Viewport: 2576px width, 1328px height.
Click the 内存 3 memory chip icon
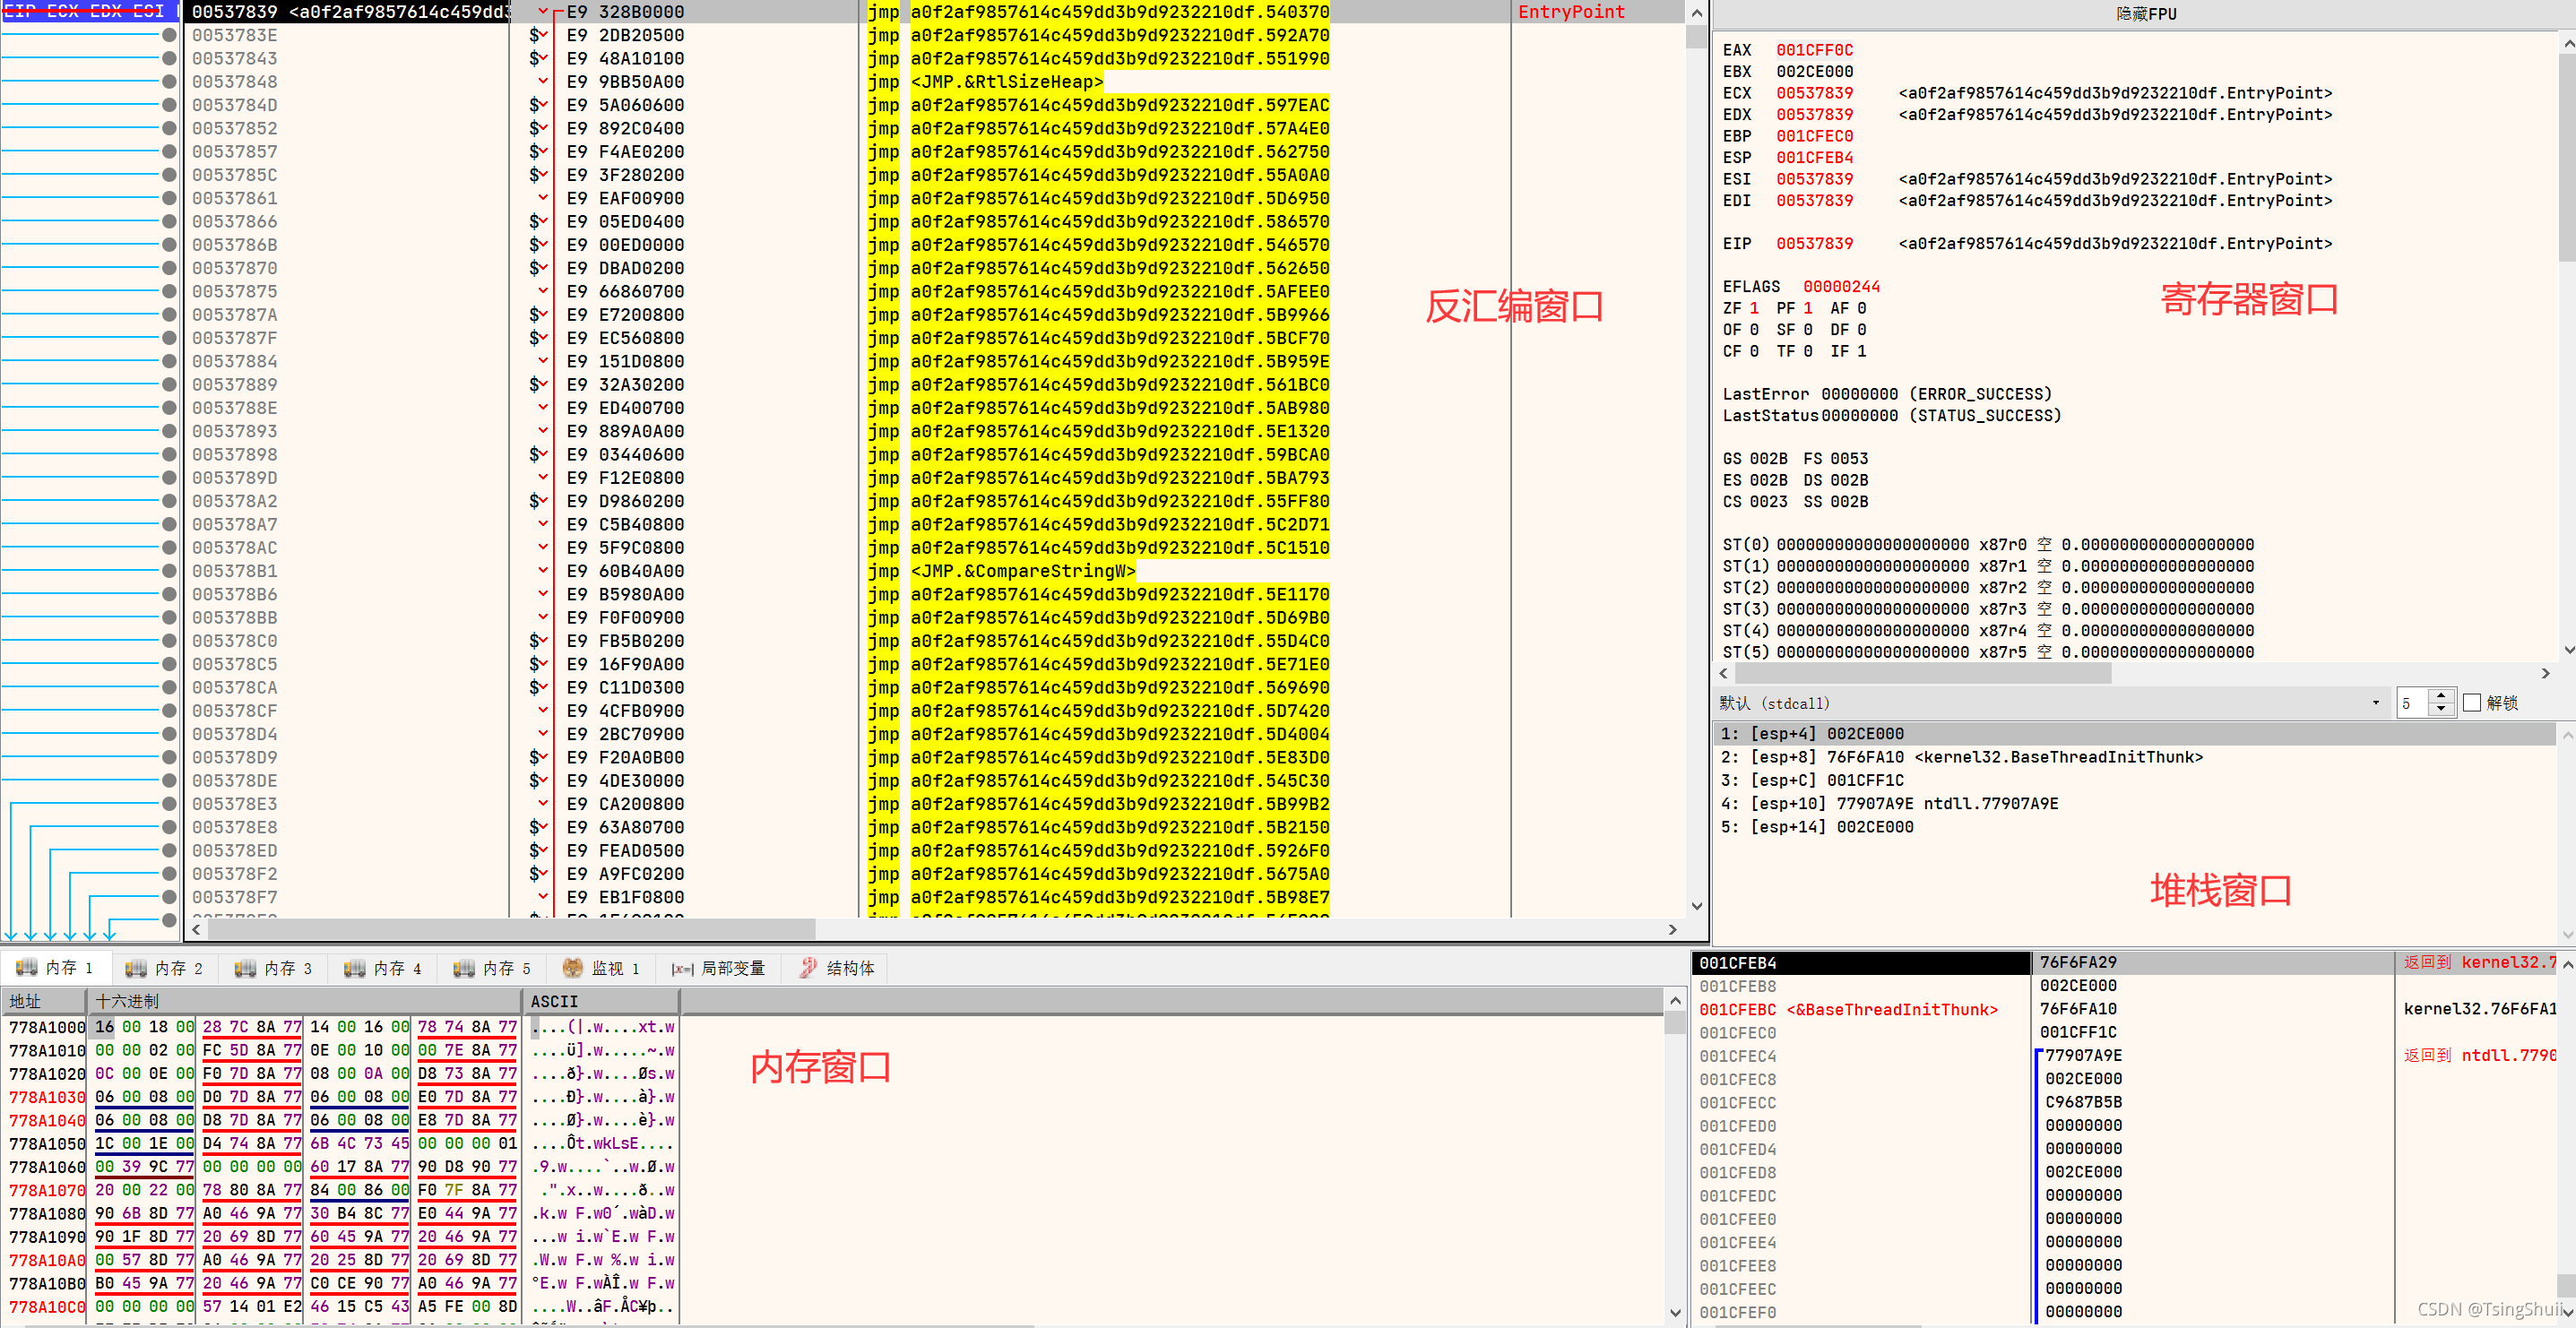[x=245, y=968]
